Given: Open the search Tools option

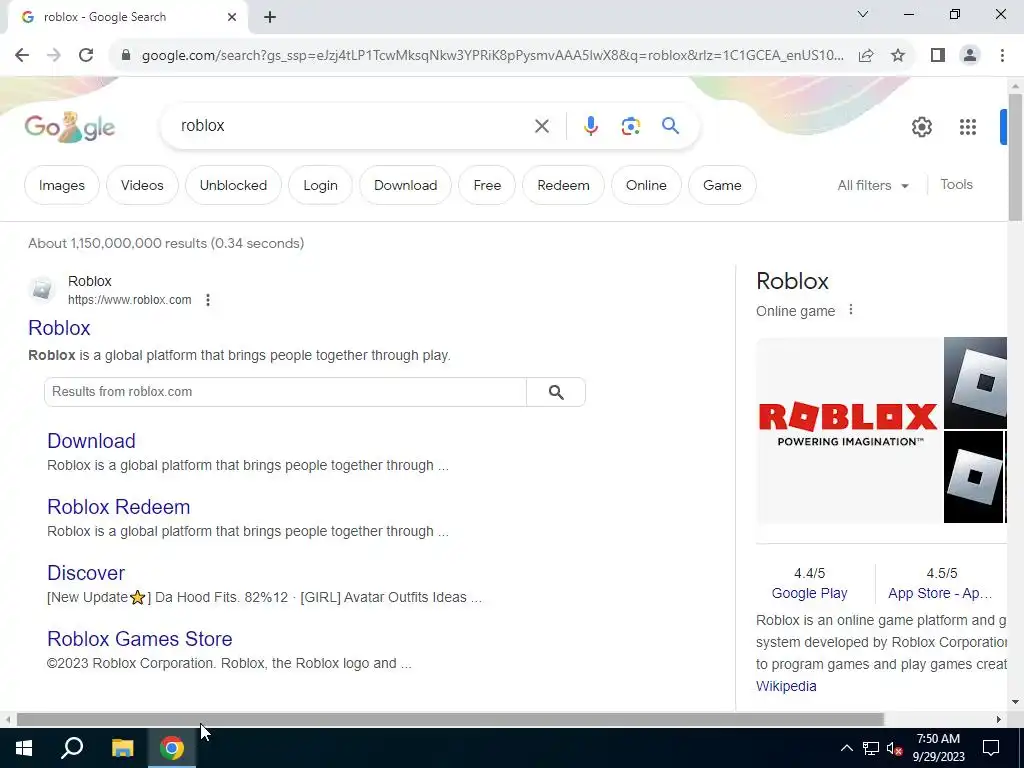Looking at the screenshot, I should (956, 185).
